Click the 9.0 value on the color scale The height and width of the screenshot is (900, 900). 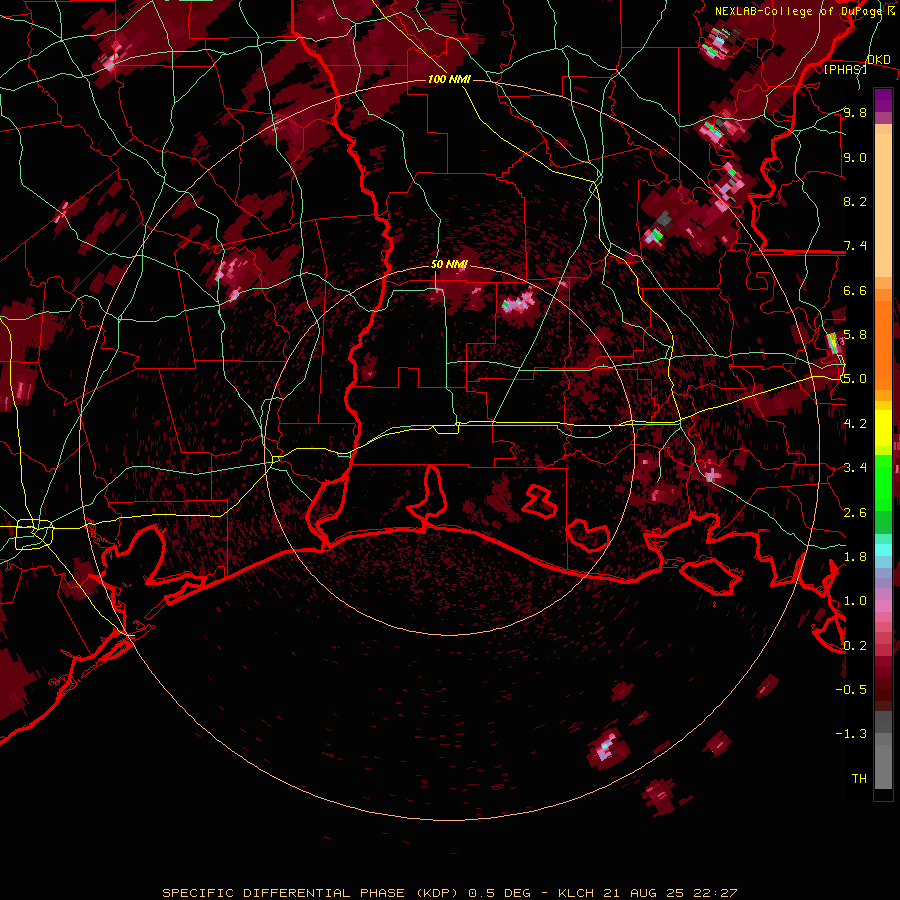(x=855, y=157)
